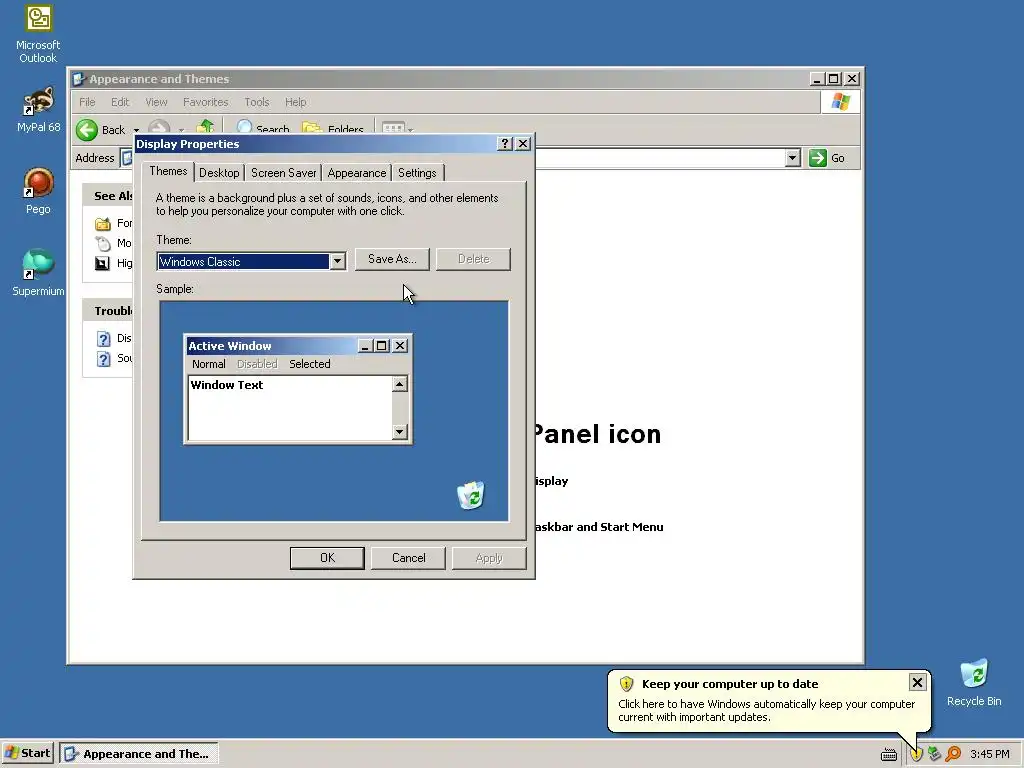Click the Display troubleshooter help icon
The height and width of the screenshot is (768, 1024).
[x=103, y=338]
